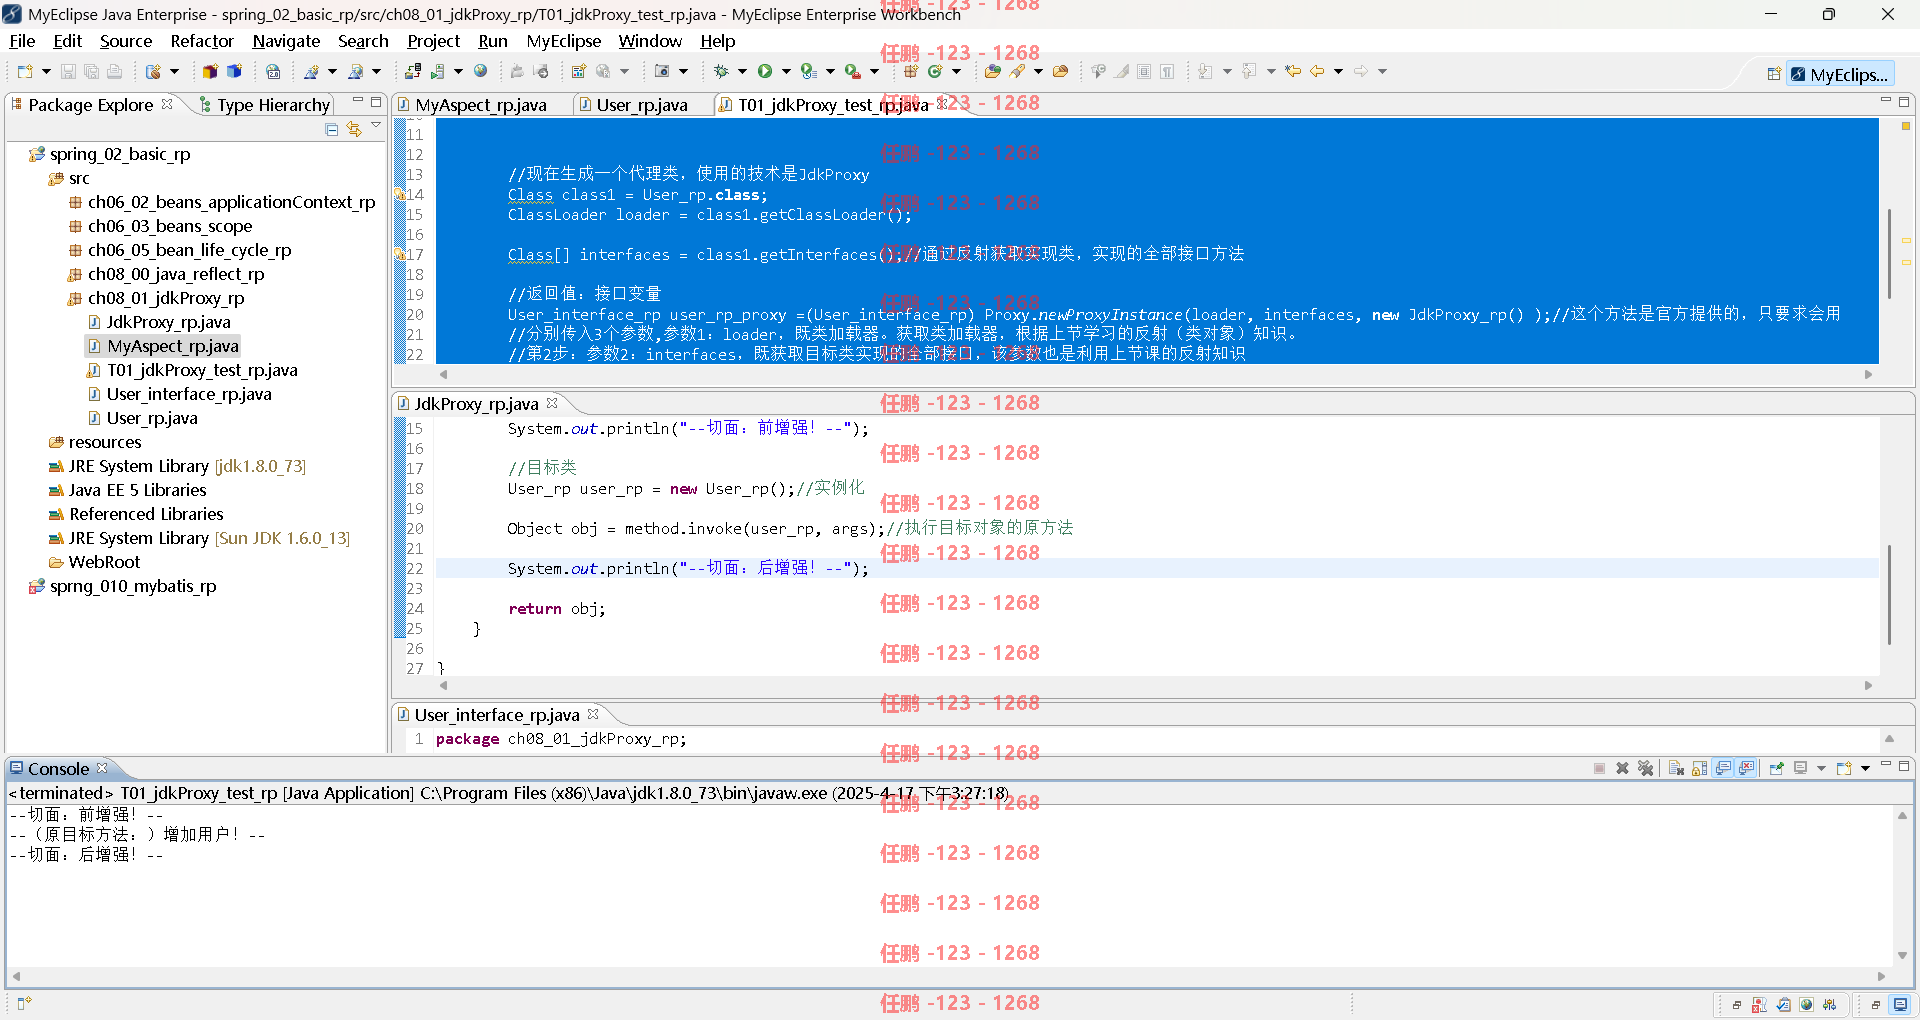The width and height of the screenshot is (1920, 1020).
Task: Click the console vertical scrollbar down arrow
Action: [x=1902, y=955]
